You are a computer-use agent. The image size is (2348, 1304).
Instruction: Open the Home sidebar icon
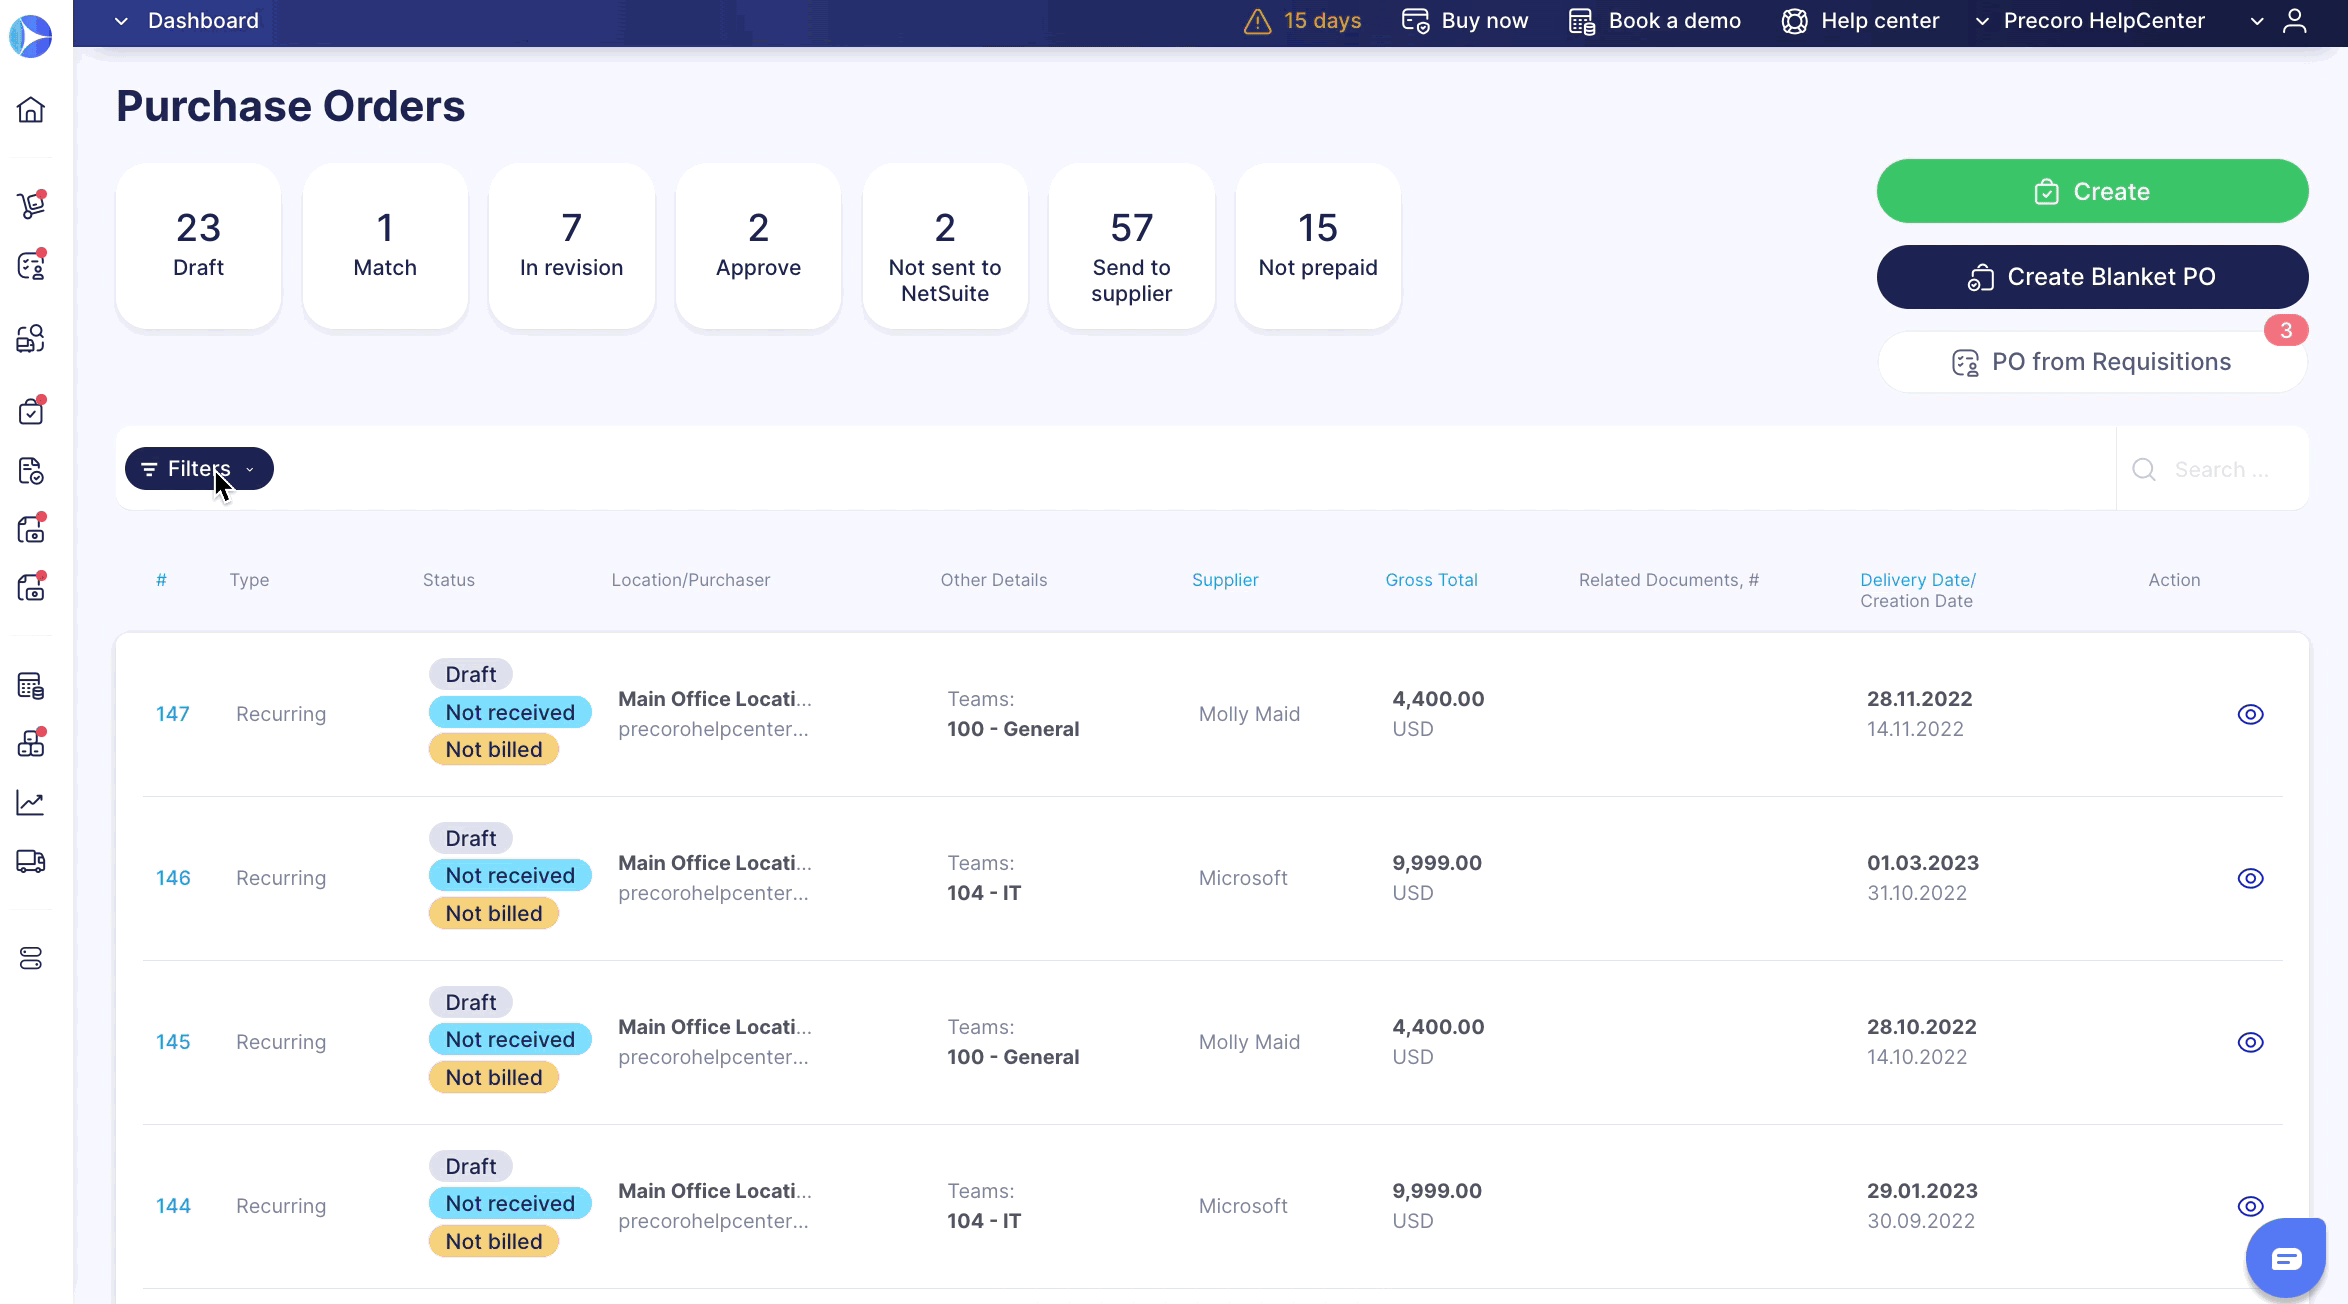click(x=31, y=109)
